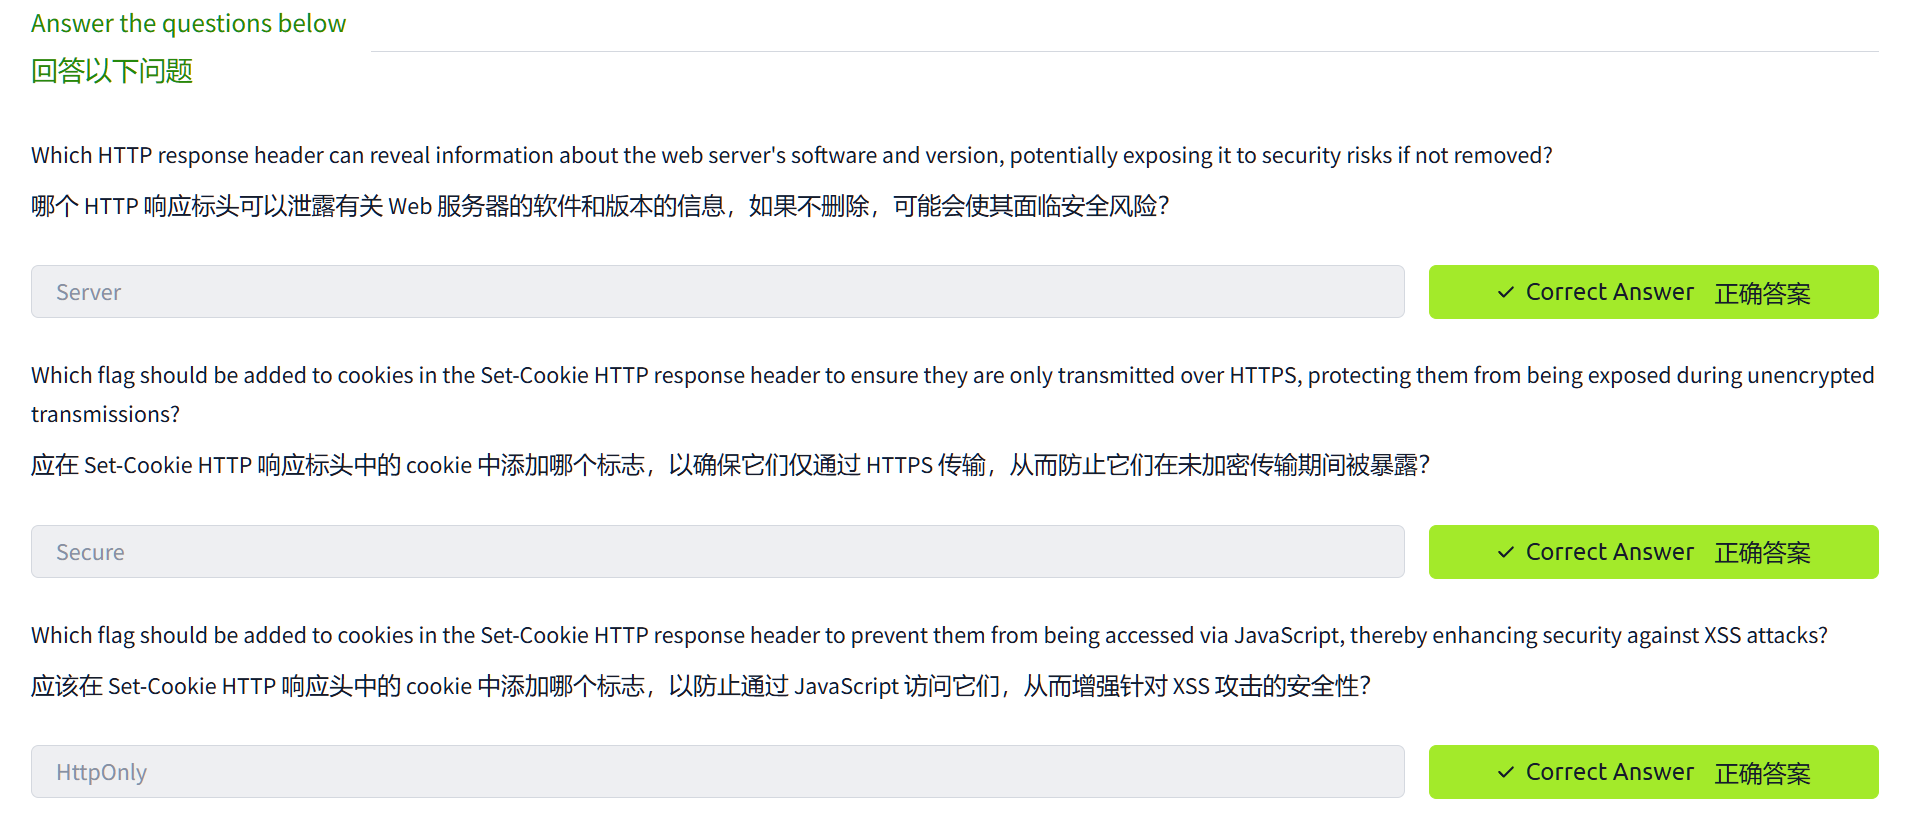This screenshot has height=822, width=1912.
Task: Select the HttpOnly answer input field
Action: pyautogui.click(x=717, y=772)
